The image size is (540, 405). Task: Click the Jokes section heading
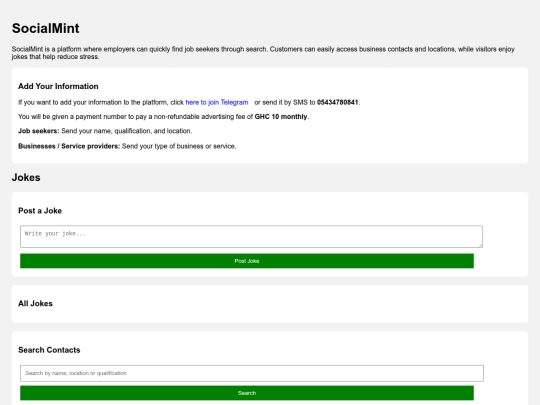tap(26, 177)
